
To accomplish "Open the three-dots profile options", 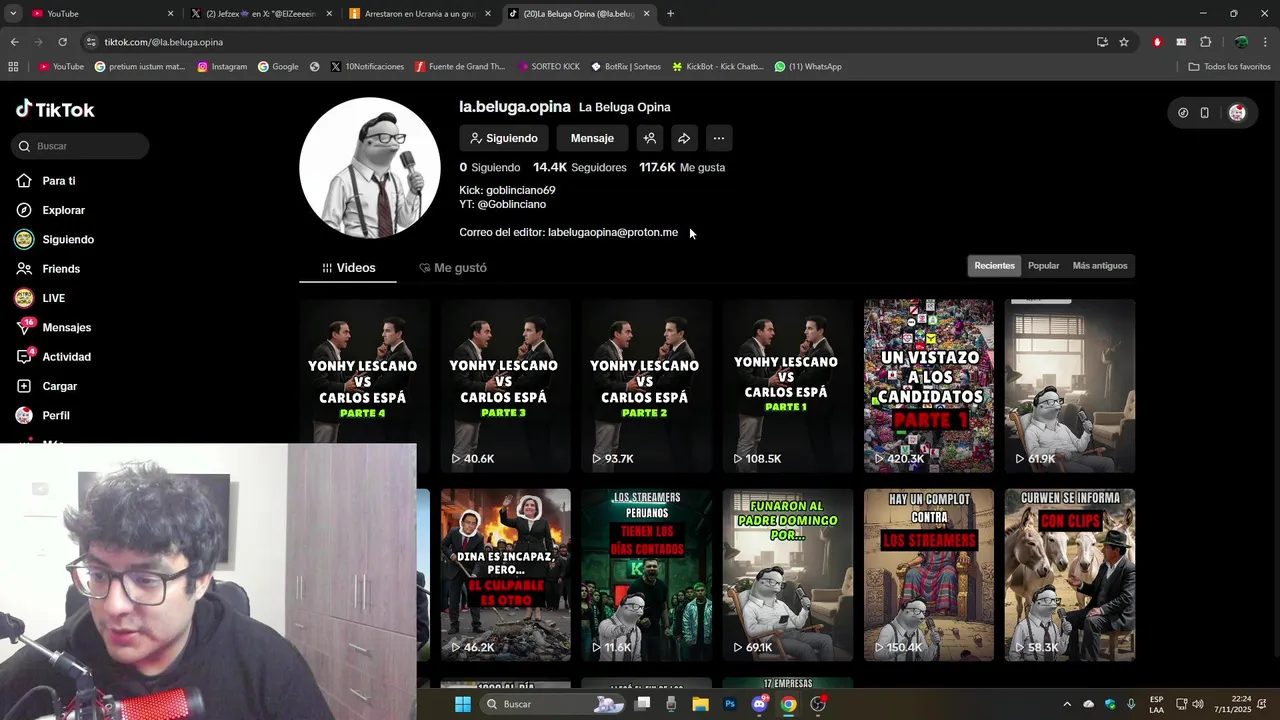I will (718, 138).
